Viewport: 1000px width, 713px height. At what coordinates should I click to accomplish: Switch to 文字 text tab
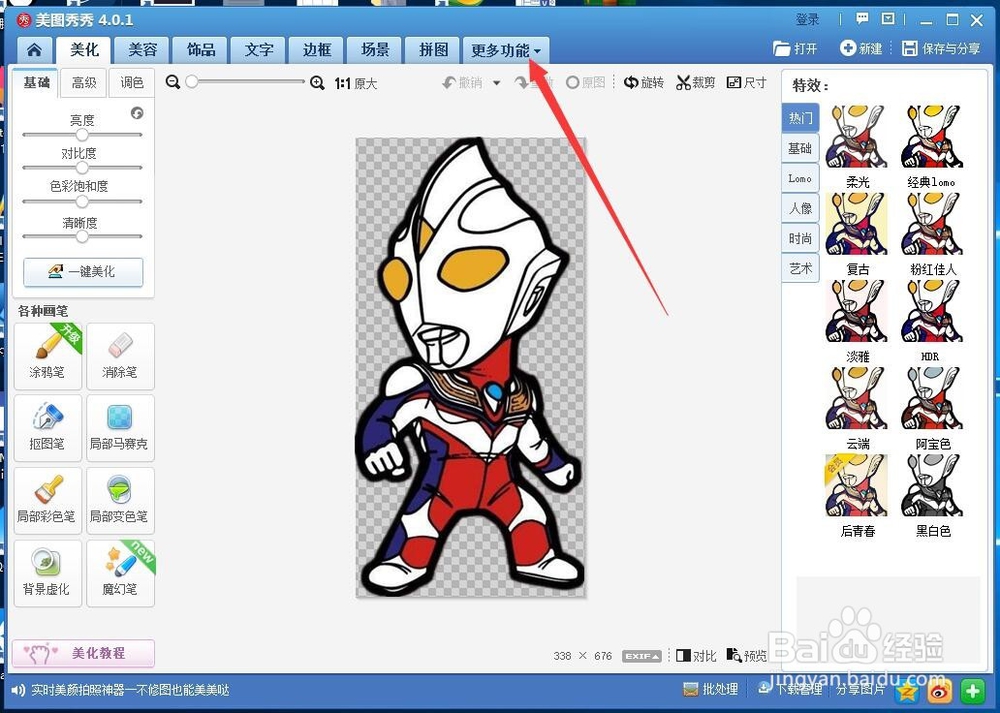click(259, 50)
